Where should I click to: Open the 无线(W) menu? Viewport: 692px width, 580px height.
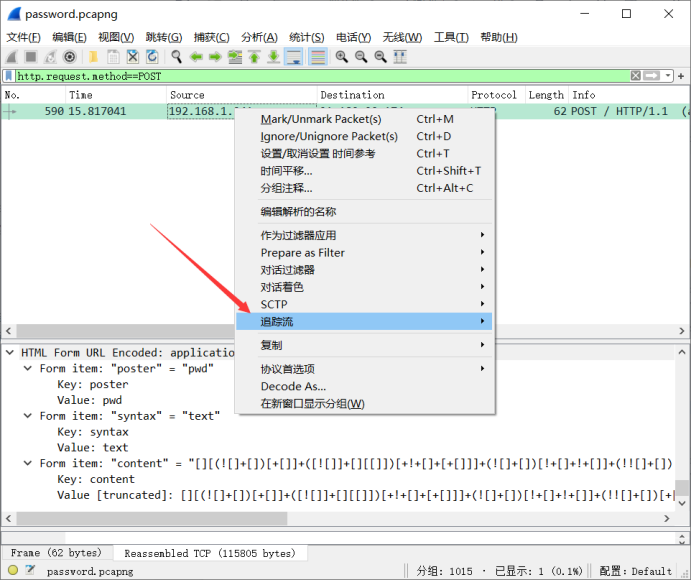[x=402, y=38]
